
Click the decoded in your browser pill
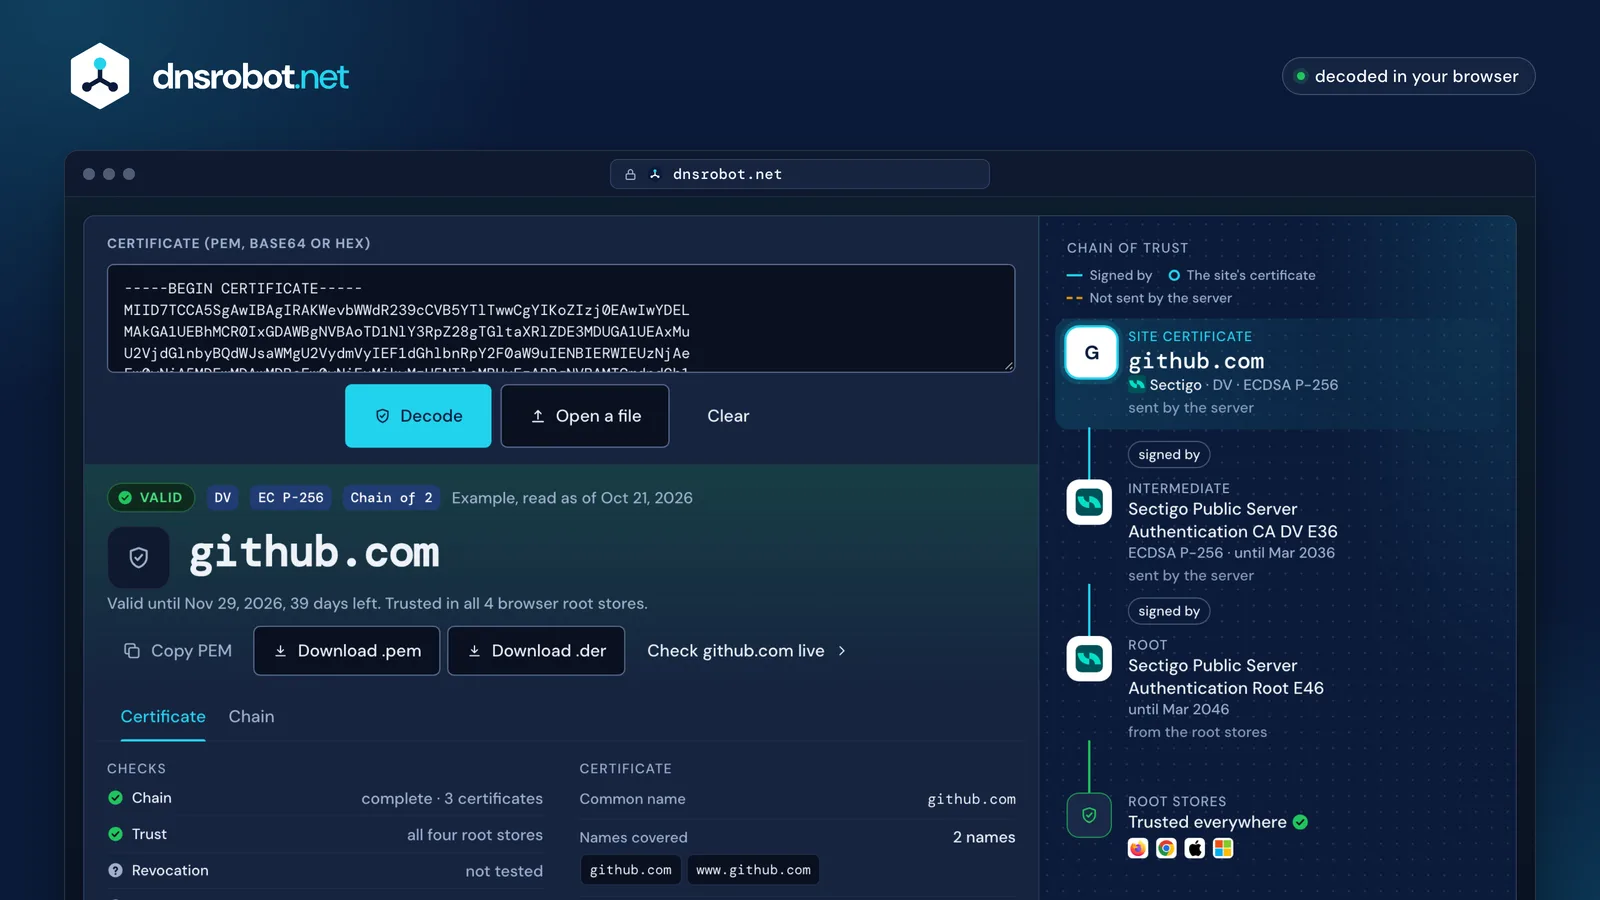tap(1408, 76)
